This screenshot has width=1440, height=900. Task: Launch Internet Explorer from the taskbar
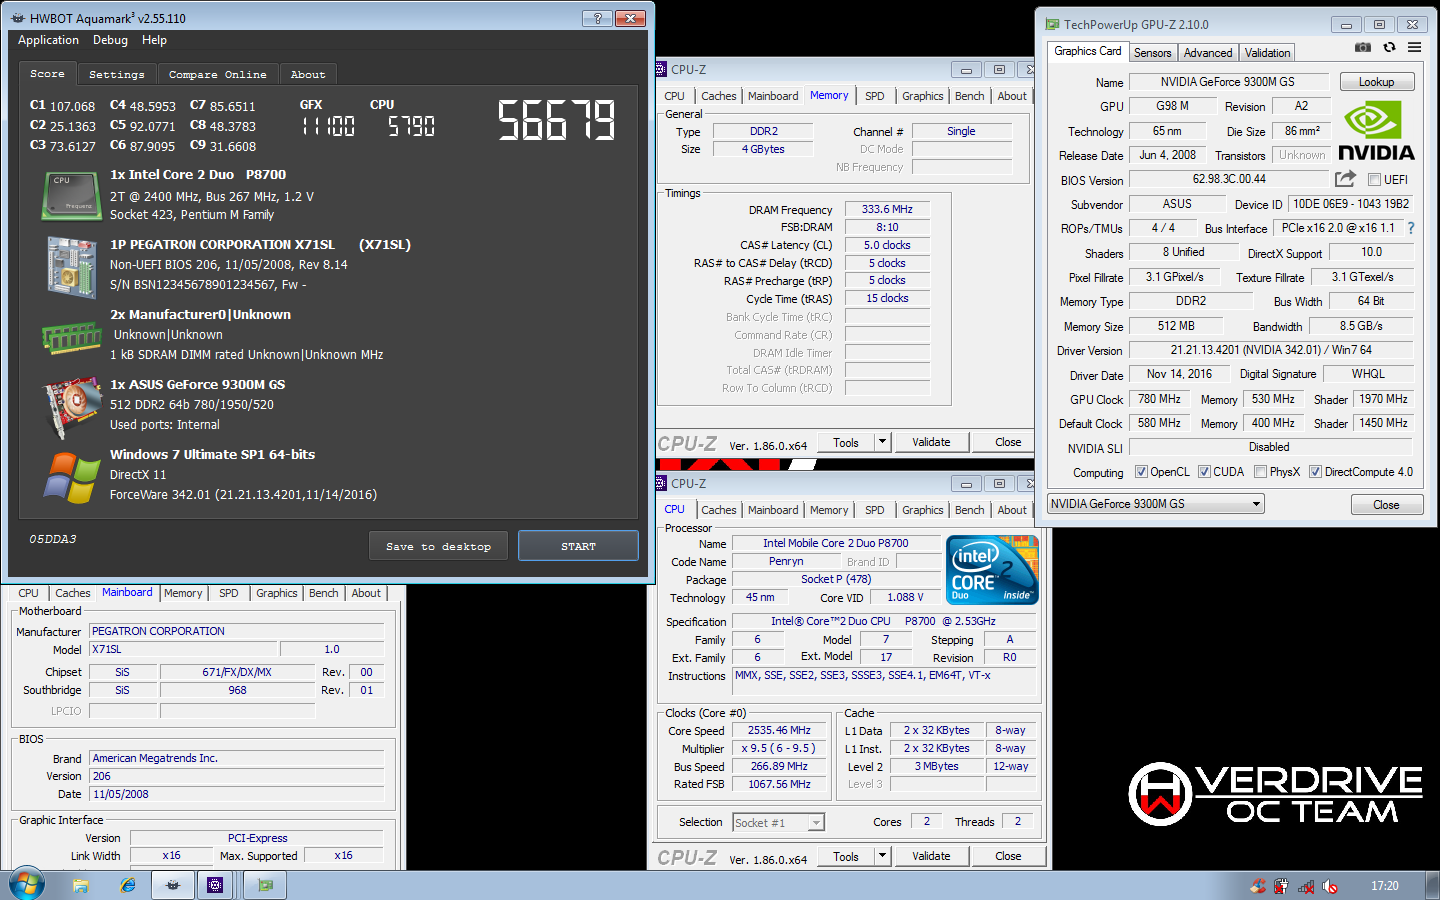(128, 885)
